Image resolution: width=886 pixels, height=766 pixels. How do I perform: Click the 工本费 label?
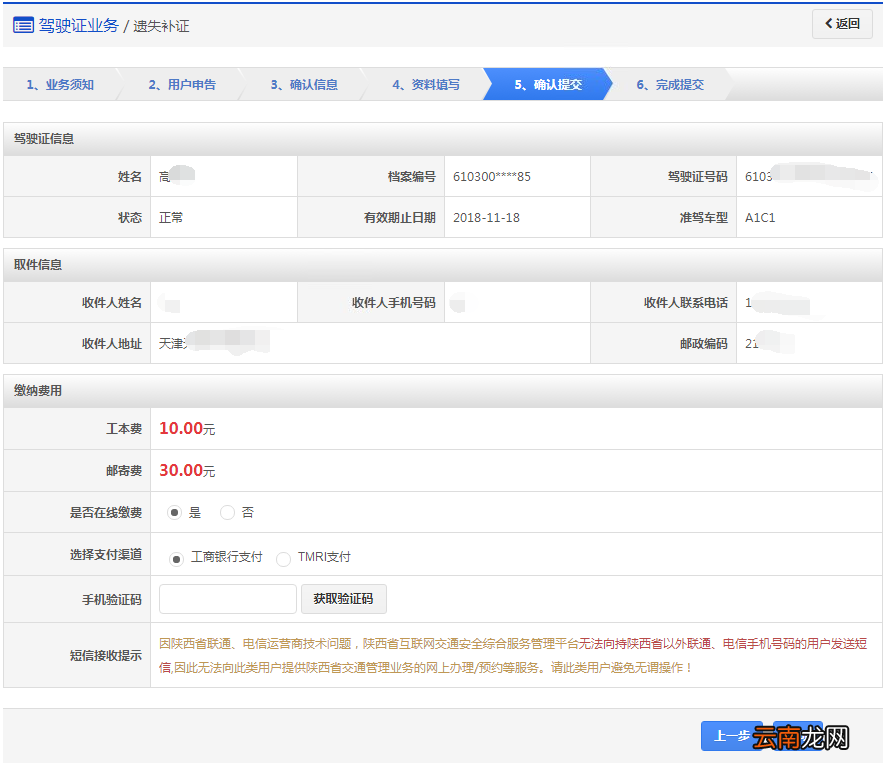coord(124,429)
